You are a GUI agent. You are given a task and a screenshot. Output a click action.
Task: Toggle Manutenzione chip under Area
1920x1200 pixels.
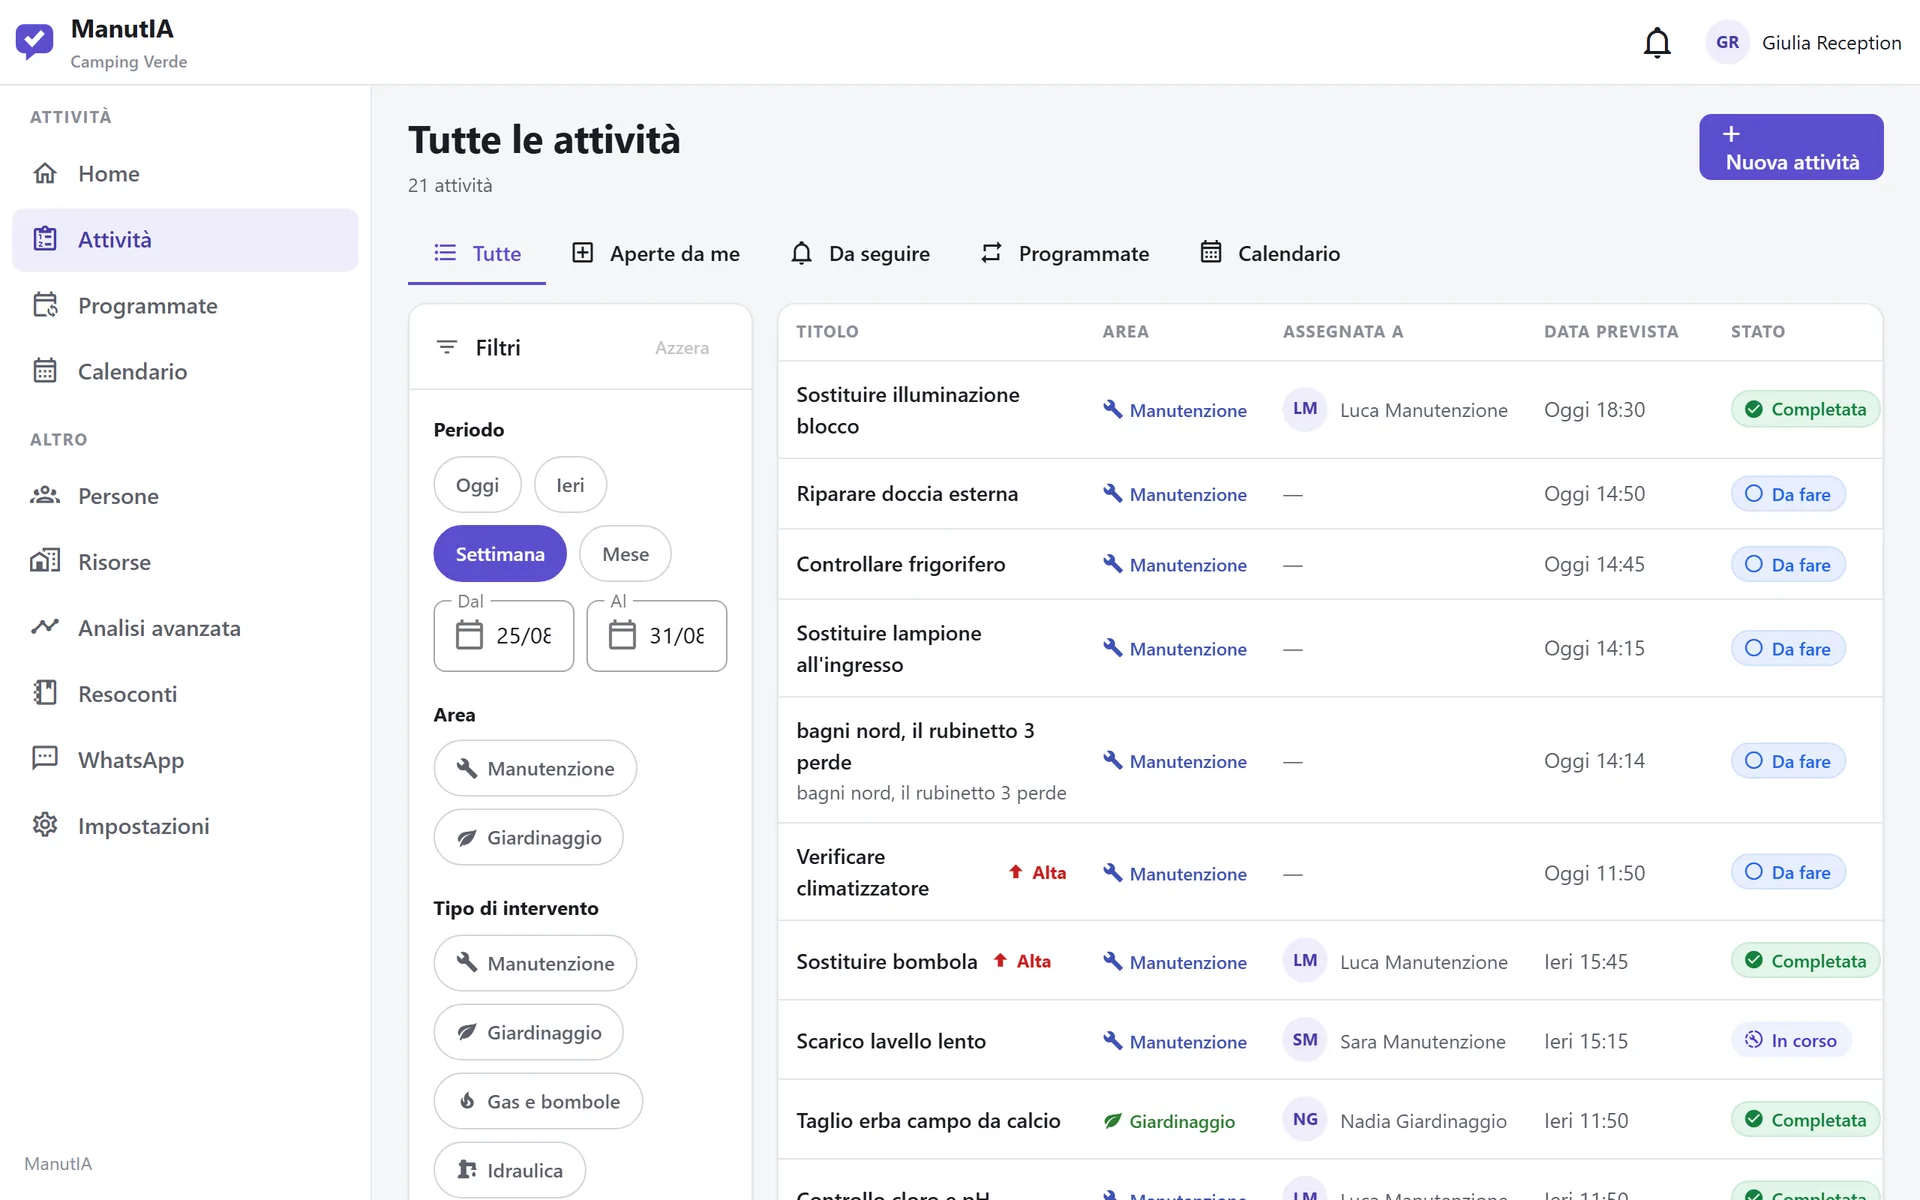point(535,768)
